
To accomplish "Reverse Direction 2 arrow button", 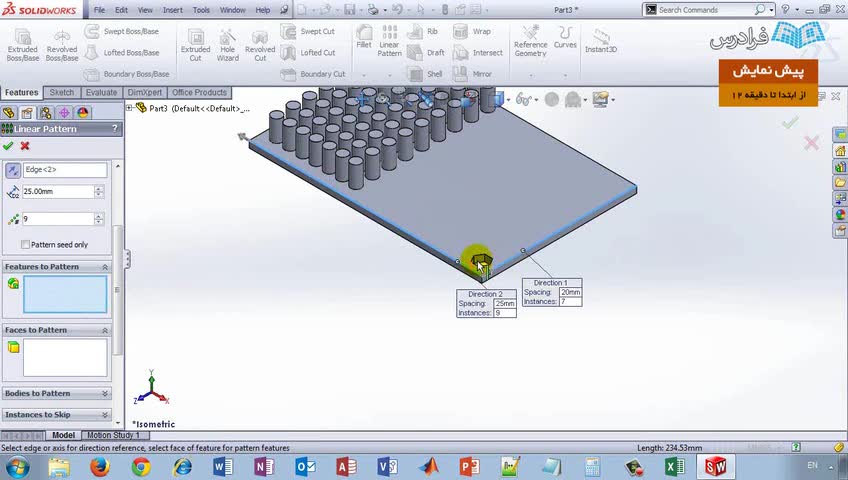I will 12,170.
